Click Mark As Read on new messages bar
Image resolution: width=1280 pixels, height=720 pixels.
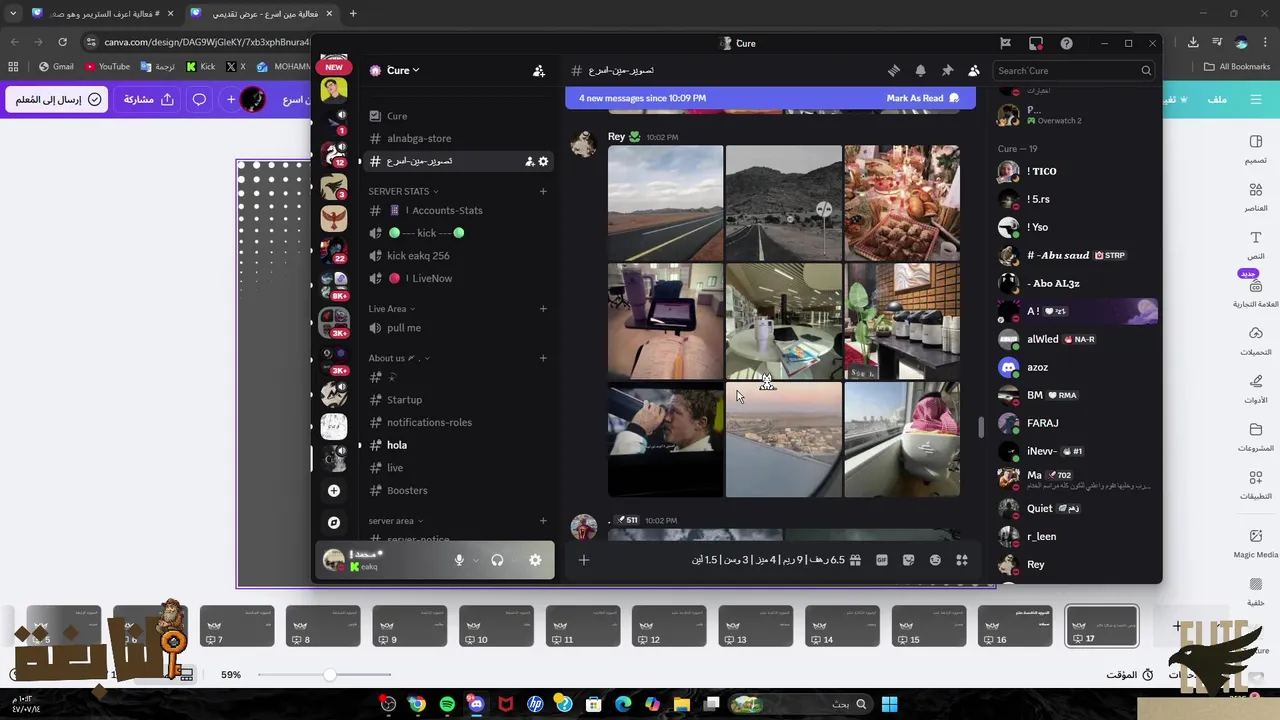tap(922, 98)
